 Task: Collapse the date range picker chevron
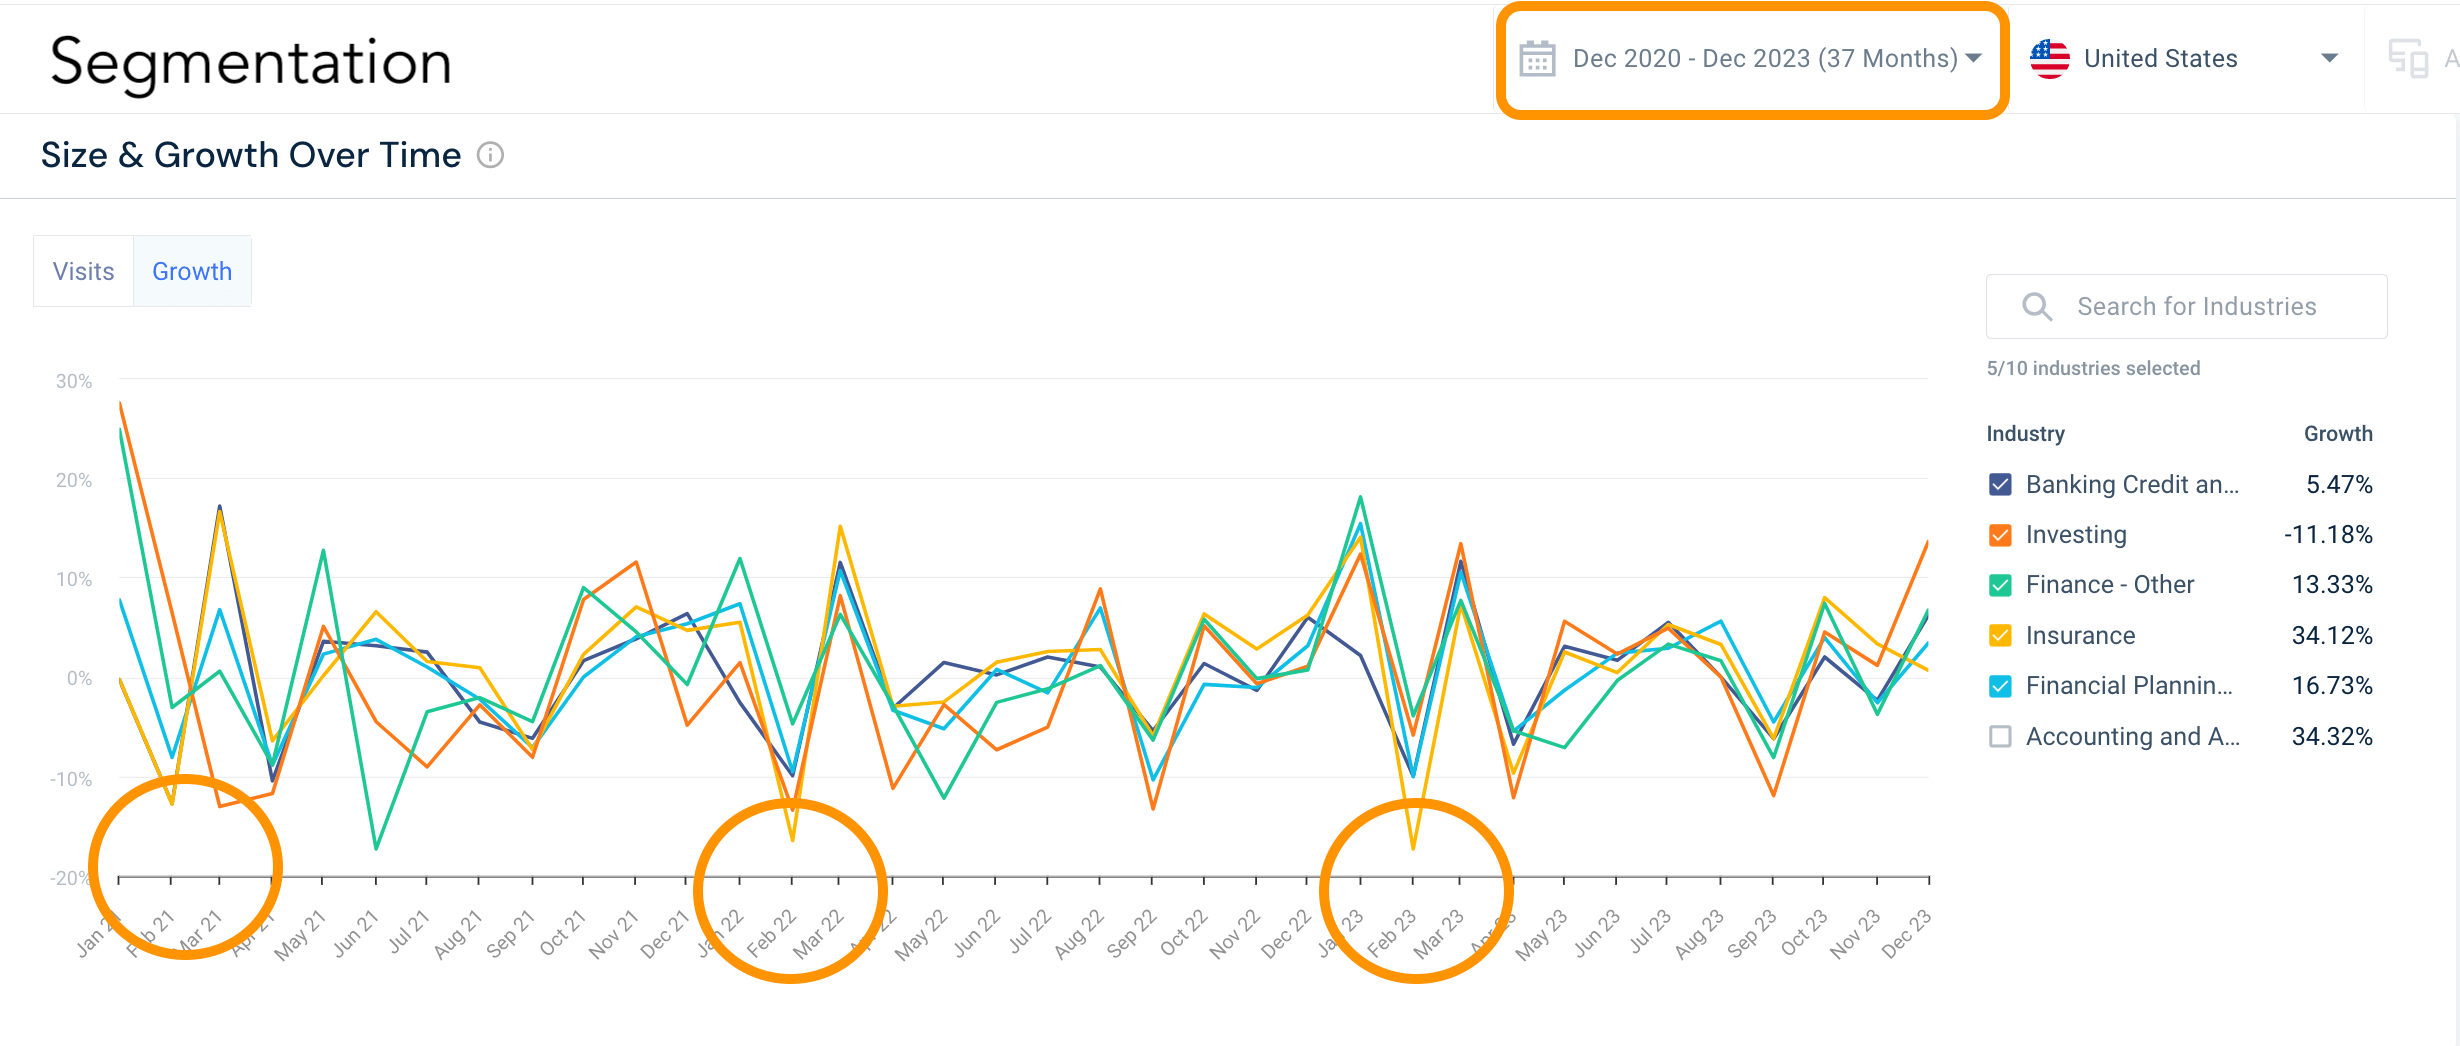(1975, 58)
